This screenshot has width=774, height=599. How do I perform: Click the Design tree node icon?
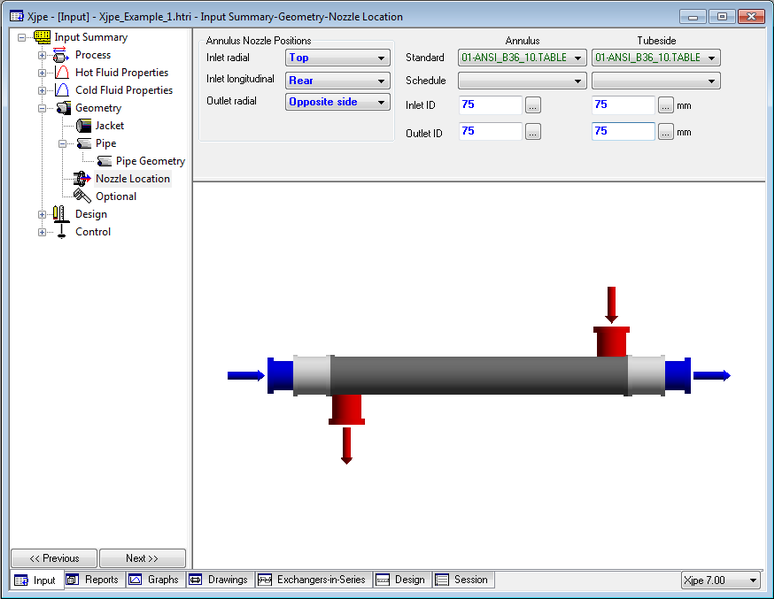(62, 214)
